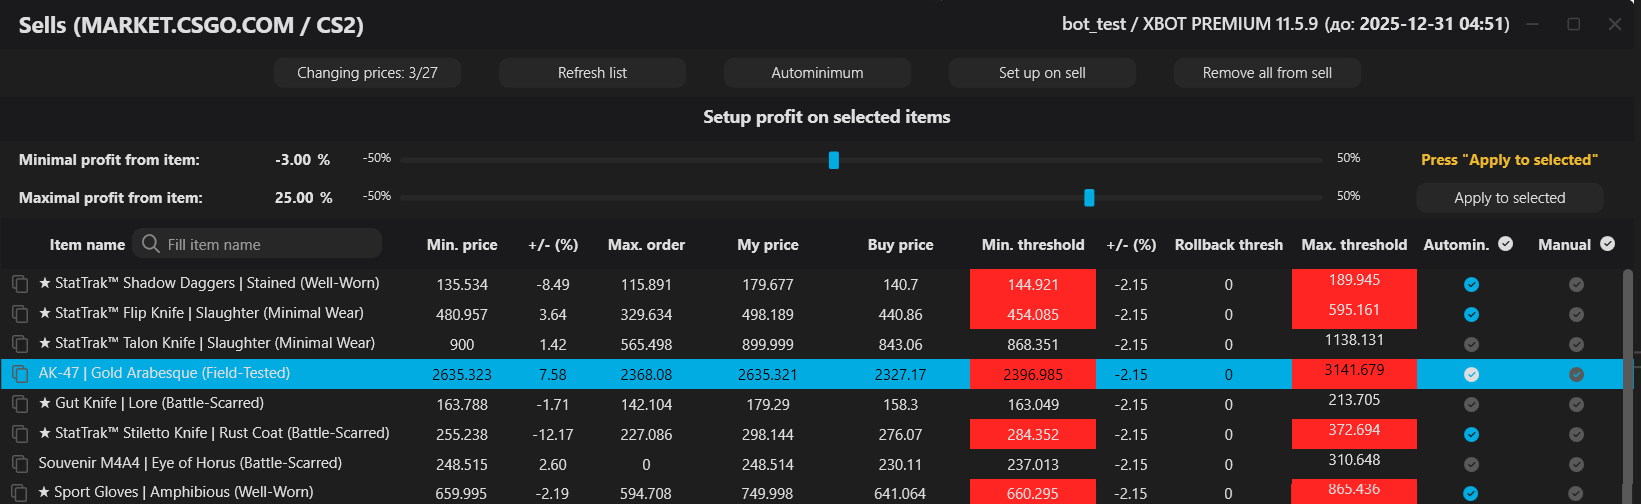The width and height of the screenshot is (1641, 504).
Task: Copy name of Shadow Daggers Stained item
Action: coord(20,284)
